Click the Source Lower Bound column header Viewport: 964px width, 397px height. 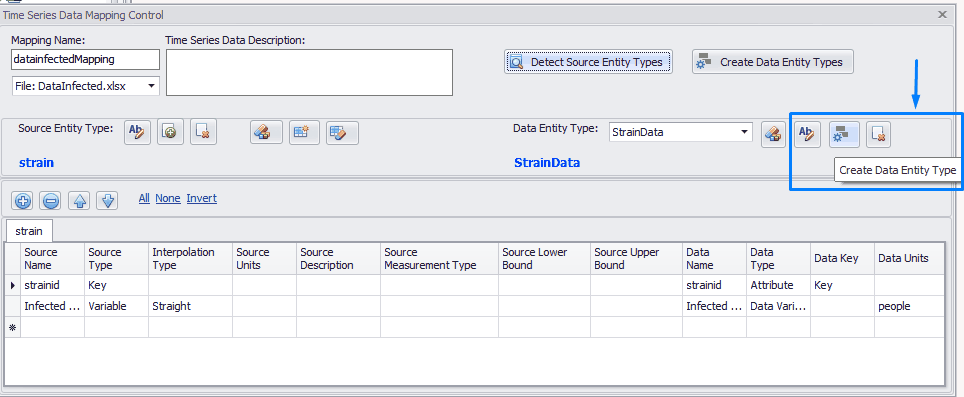point(544,259)
